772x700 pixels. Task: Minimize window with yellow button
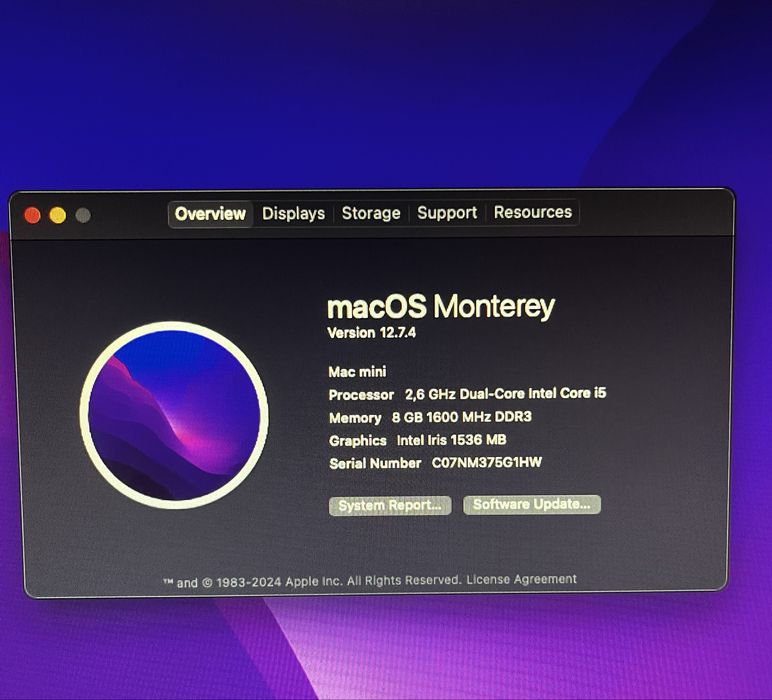point(58,215)
